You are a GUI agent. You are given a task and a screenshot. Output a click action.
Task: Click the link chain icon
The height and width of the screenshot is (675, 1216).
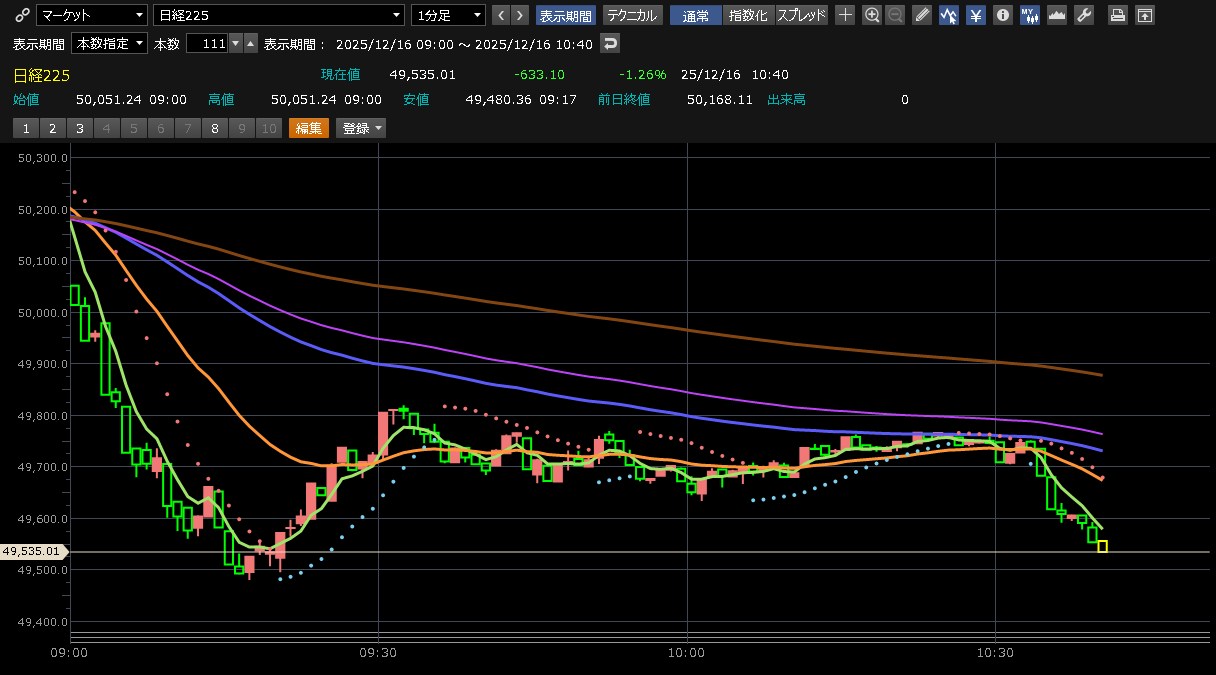coord(22,15)
